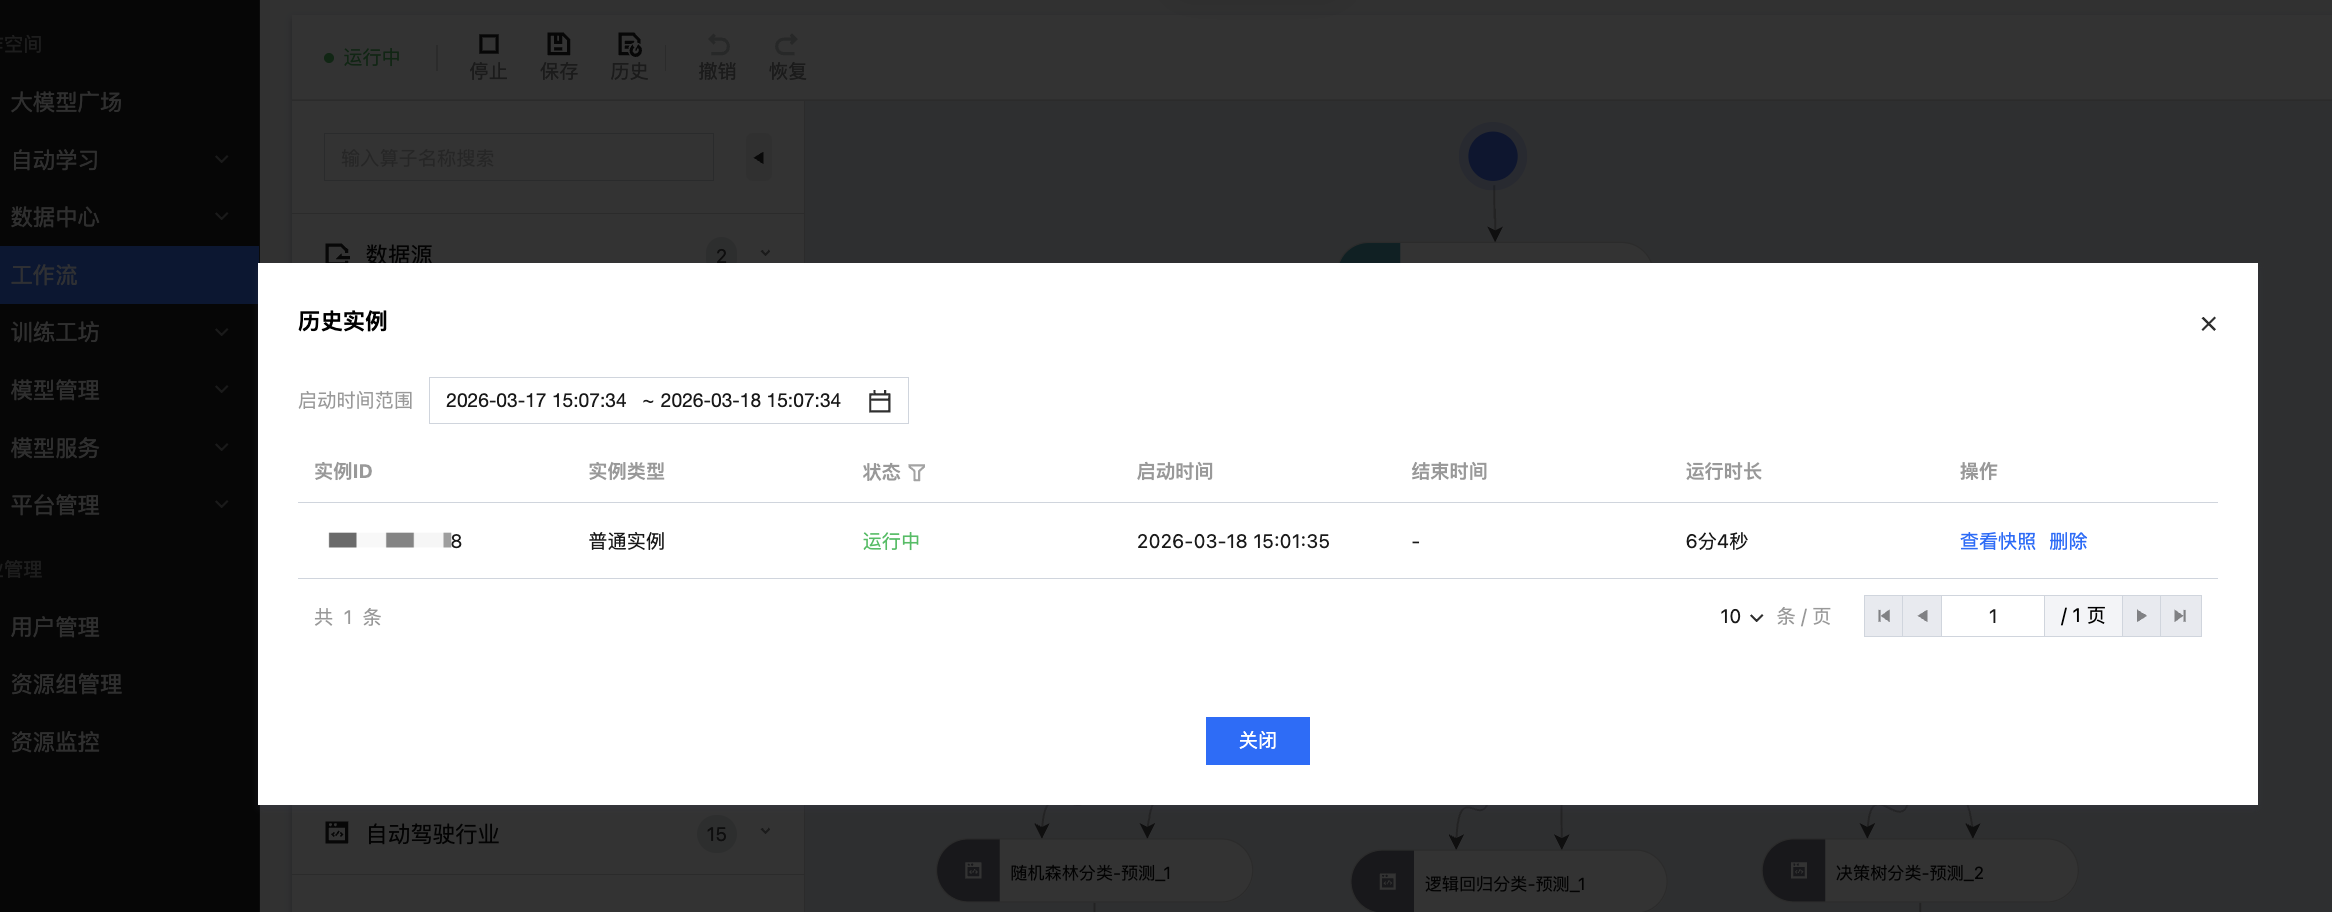Click the 运行时长 column header
This screenshot has width=2332, height=912.
1723,471
